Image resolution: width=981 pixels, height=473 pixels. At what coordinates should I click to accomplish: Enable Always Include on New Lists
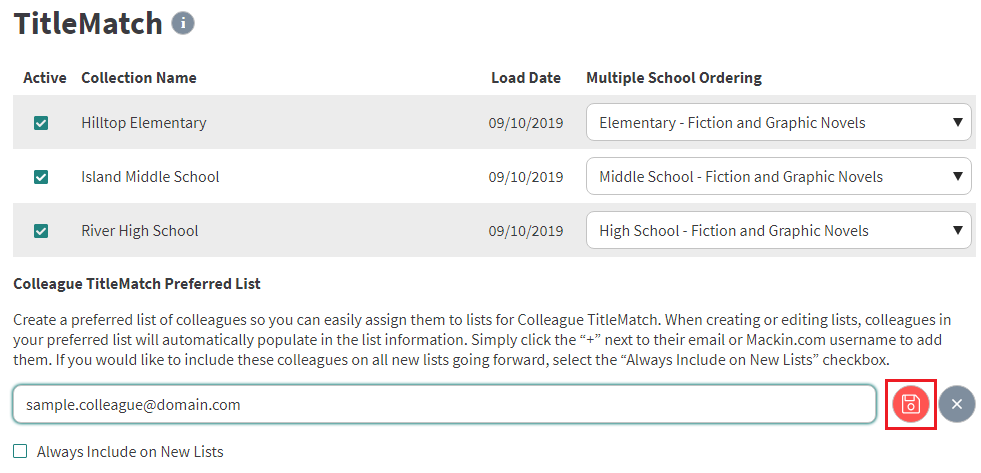pos(21,451)
